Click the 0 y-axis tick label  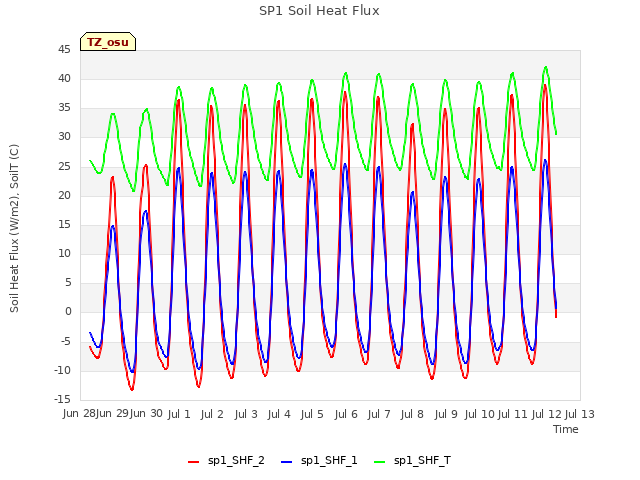[68, 312]
